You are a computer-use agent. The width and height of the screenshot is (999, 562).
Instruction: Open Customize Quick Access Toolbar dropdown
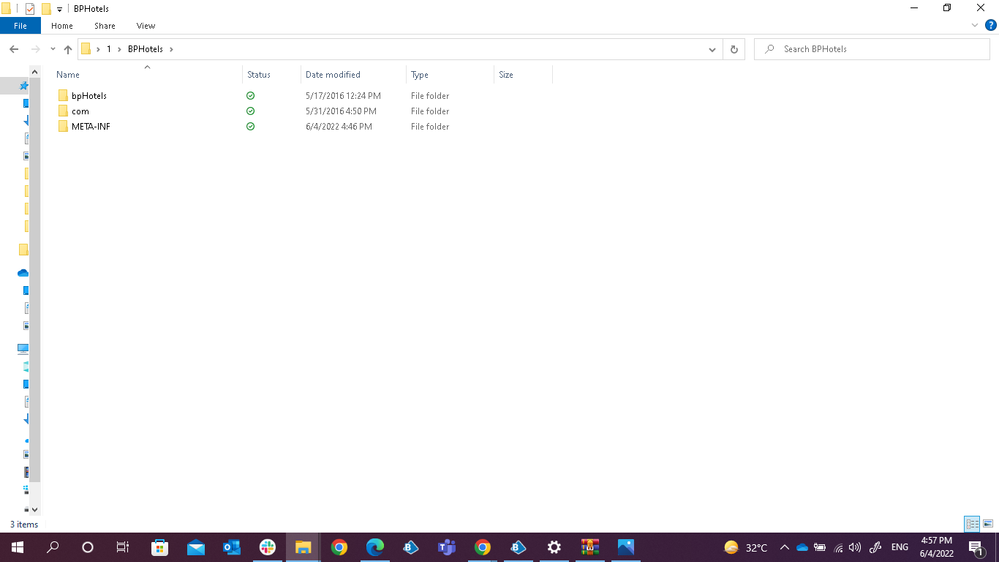point(60,9)
